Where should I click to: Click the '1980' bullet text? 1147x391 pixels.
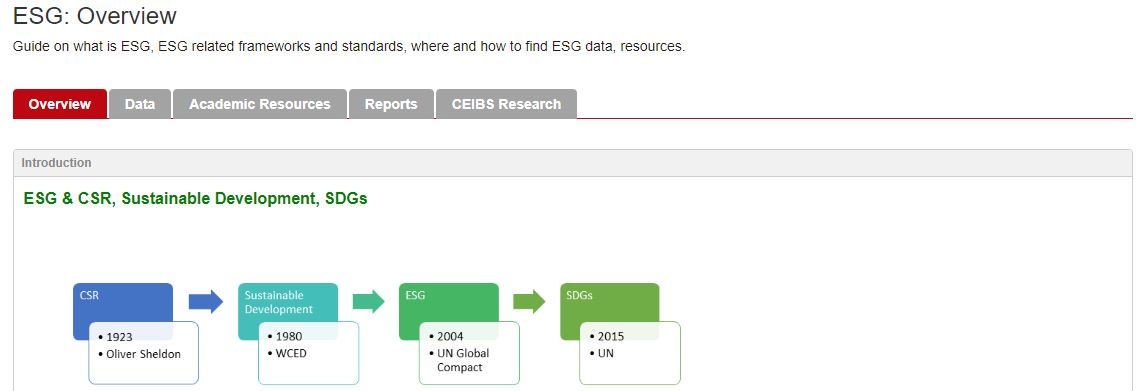(x=289, y=337)
